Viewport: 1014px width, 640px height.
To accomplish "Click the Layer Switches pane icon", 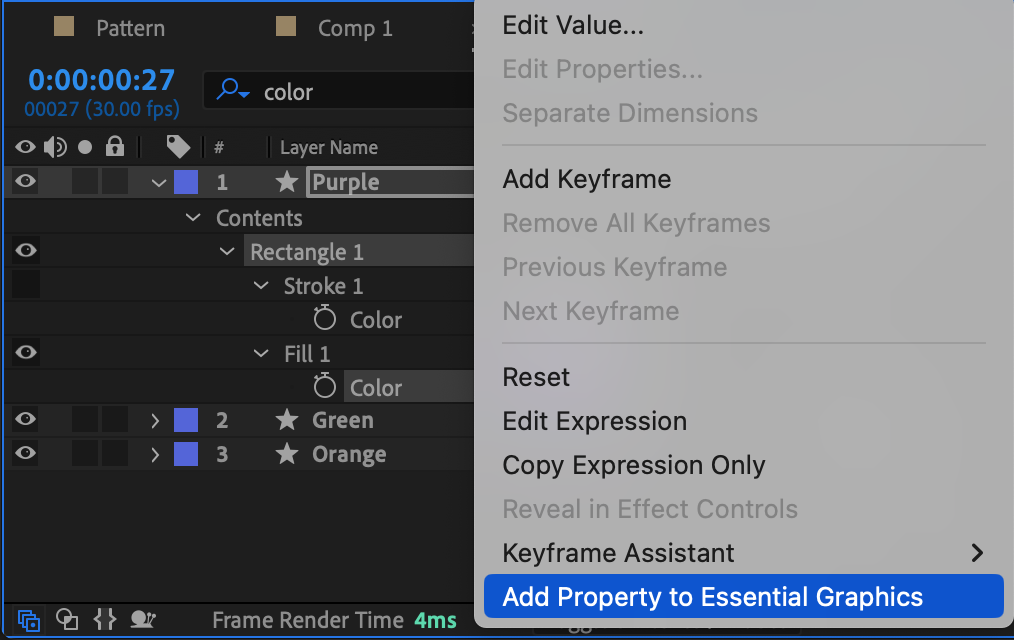I will tap(29, 620).
